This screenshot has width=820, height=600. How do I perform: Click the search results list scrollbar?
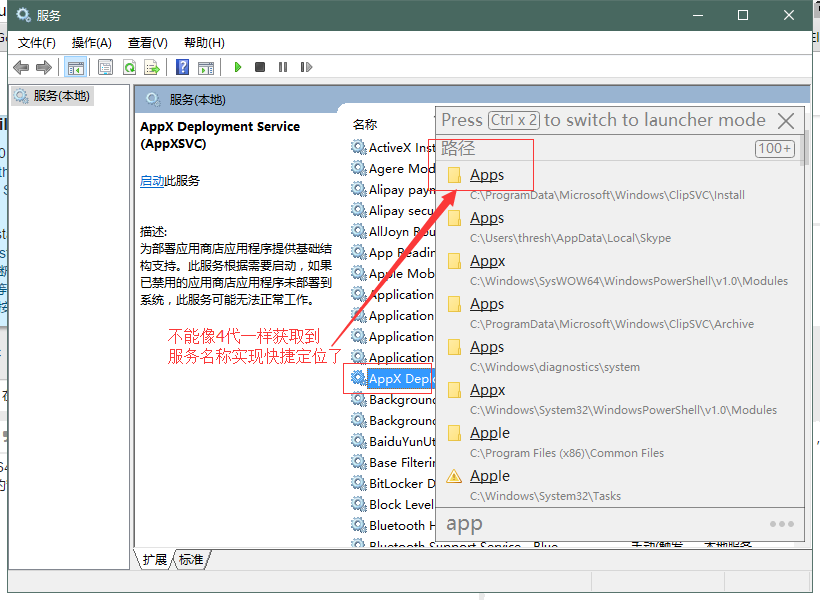[x=804, y=150]
